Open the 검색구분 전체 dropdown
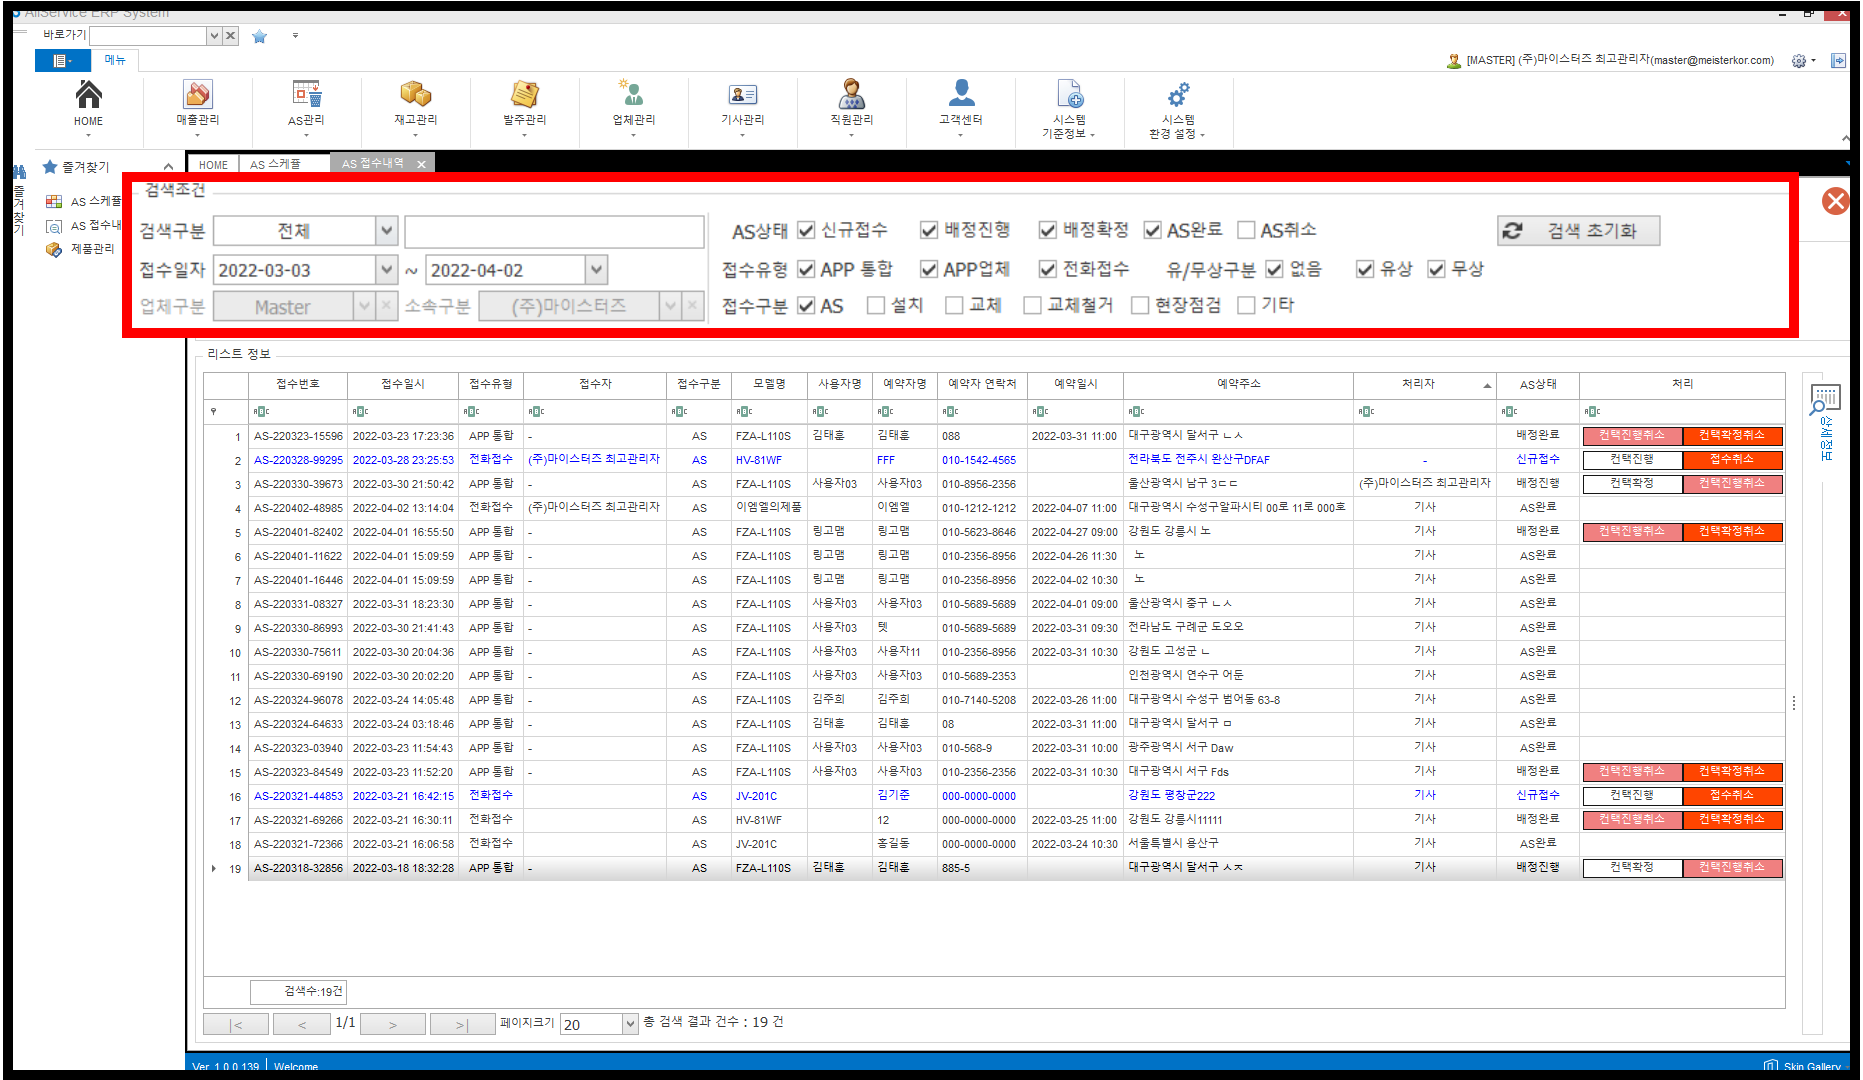Screen dimensions: 1863x1080 (387, 231)
